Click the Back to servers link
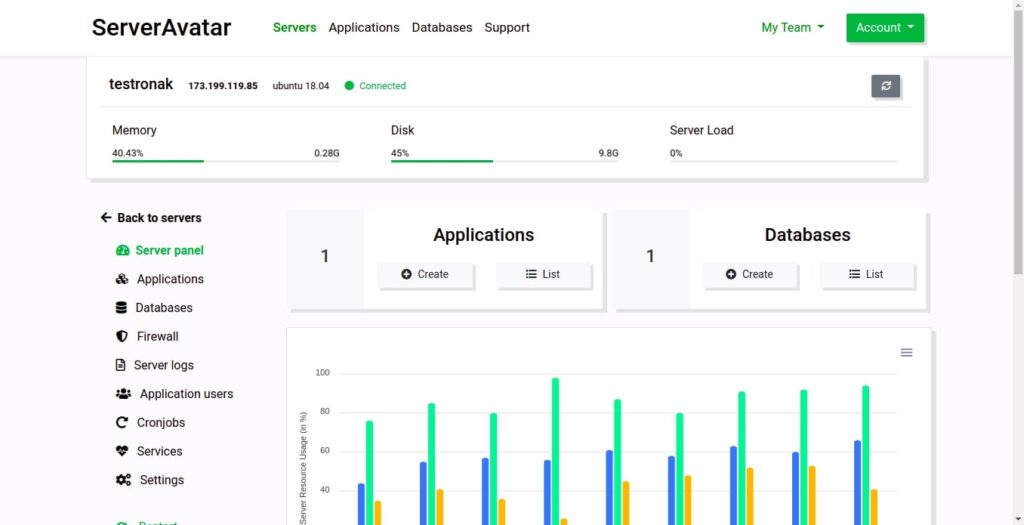The width and height of the screenshot is (1024, 525). (x=151, y=217)
